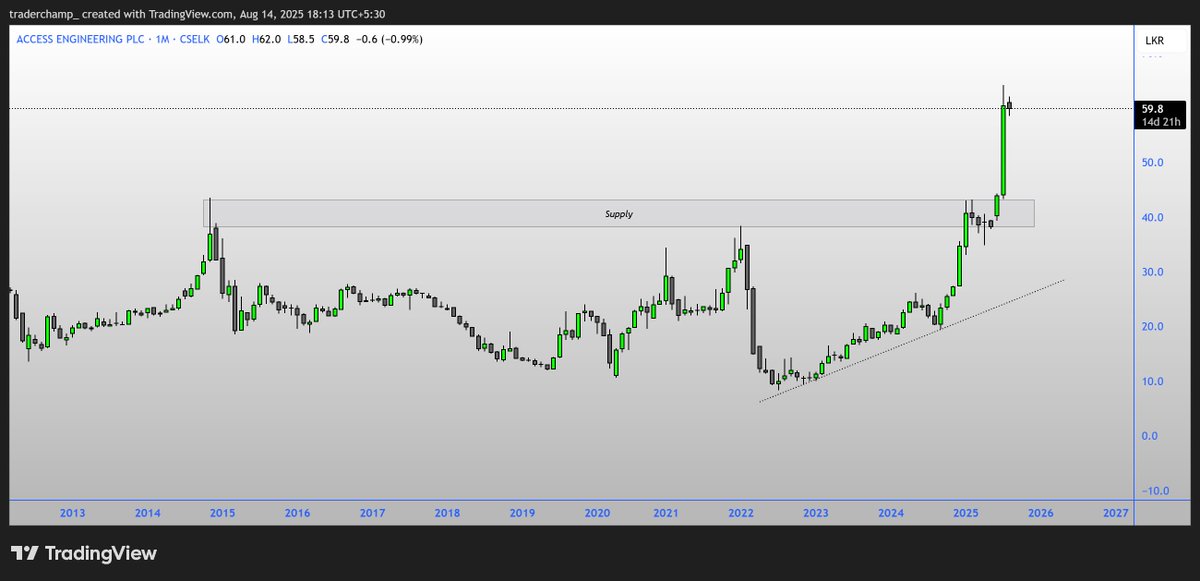Click the 30.0 price axis label
Screen dimensions: 1200x581
1152,272
